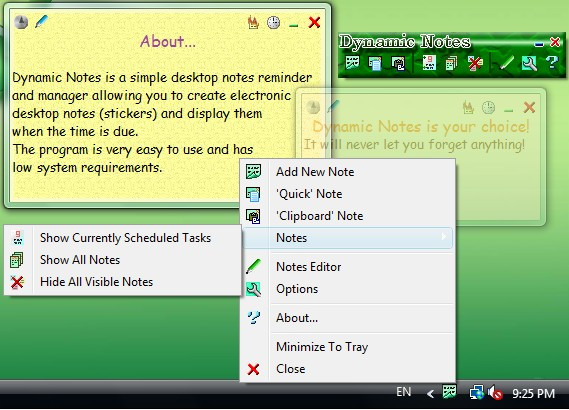This screenshot has height=410, width=569.
Task: Select Show All Notes submenu item
Action: (123, 260)
